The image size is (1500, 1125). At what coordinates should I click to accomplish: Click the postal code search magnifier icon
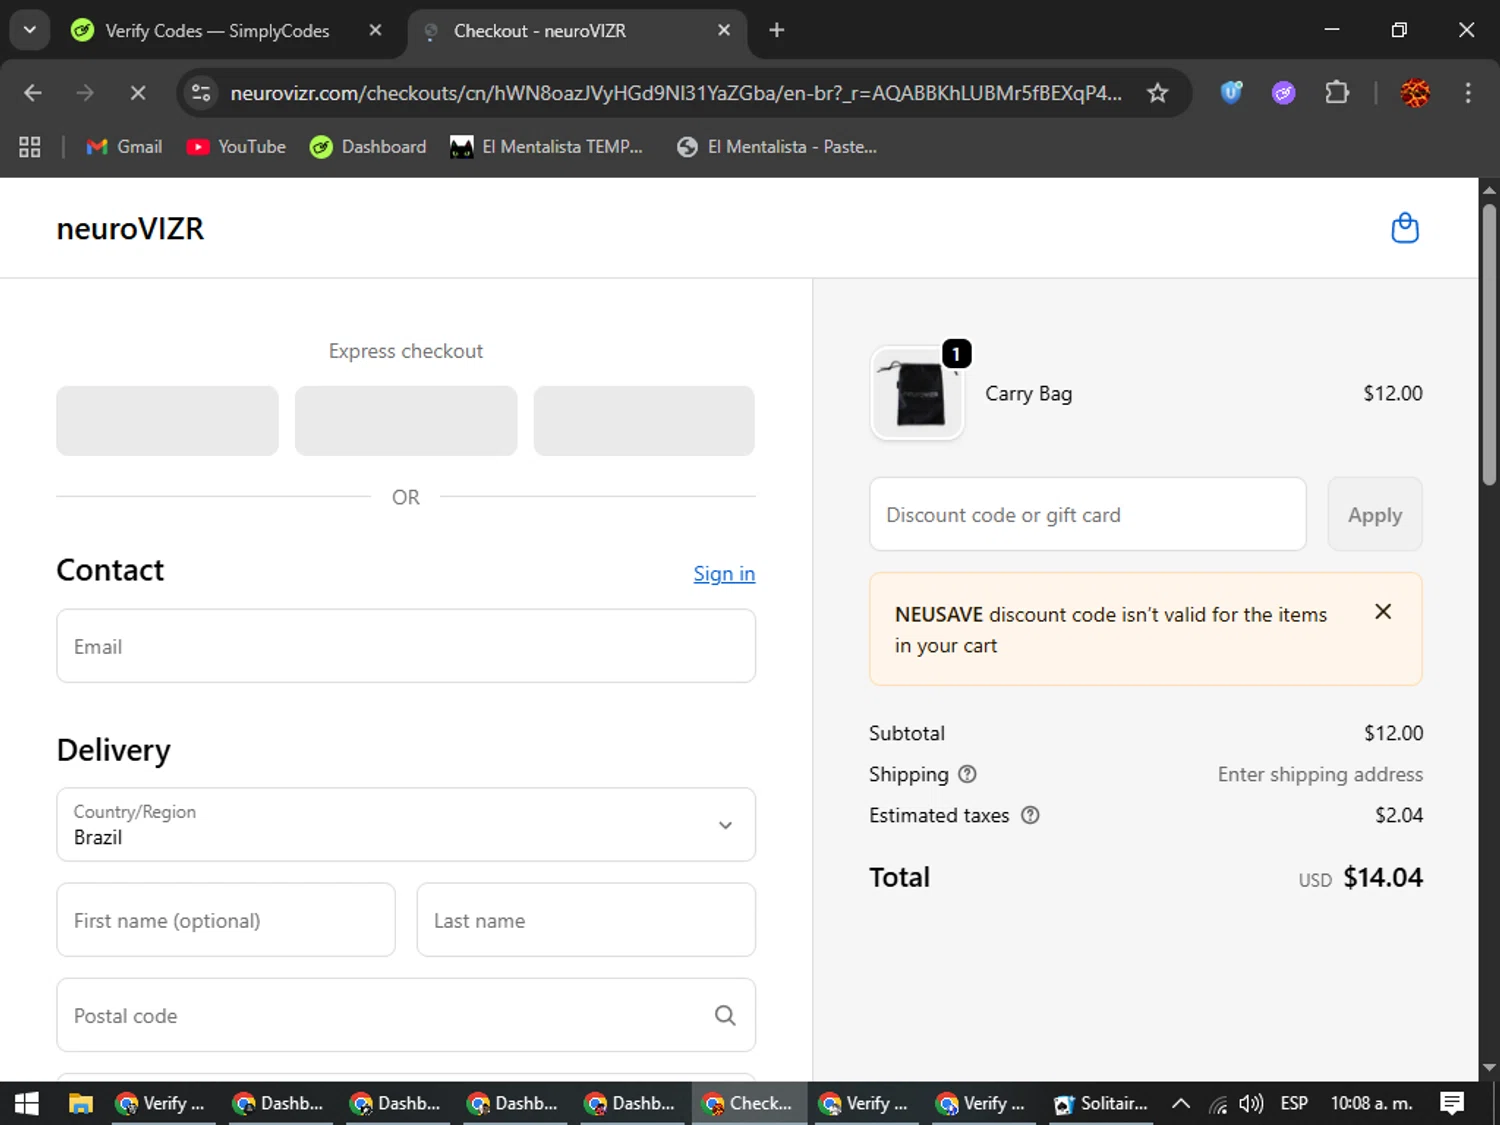click(725, 1015)
